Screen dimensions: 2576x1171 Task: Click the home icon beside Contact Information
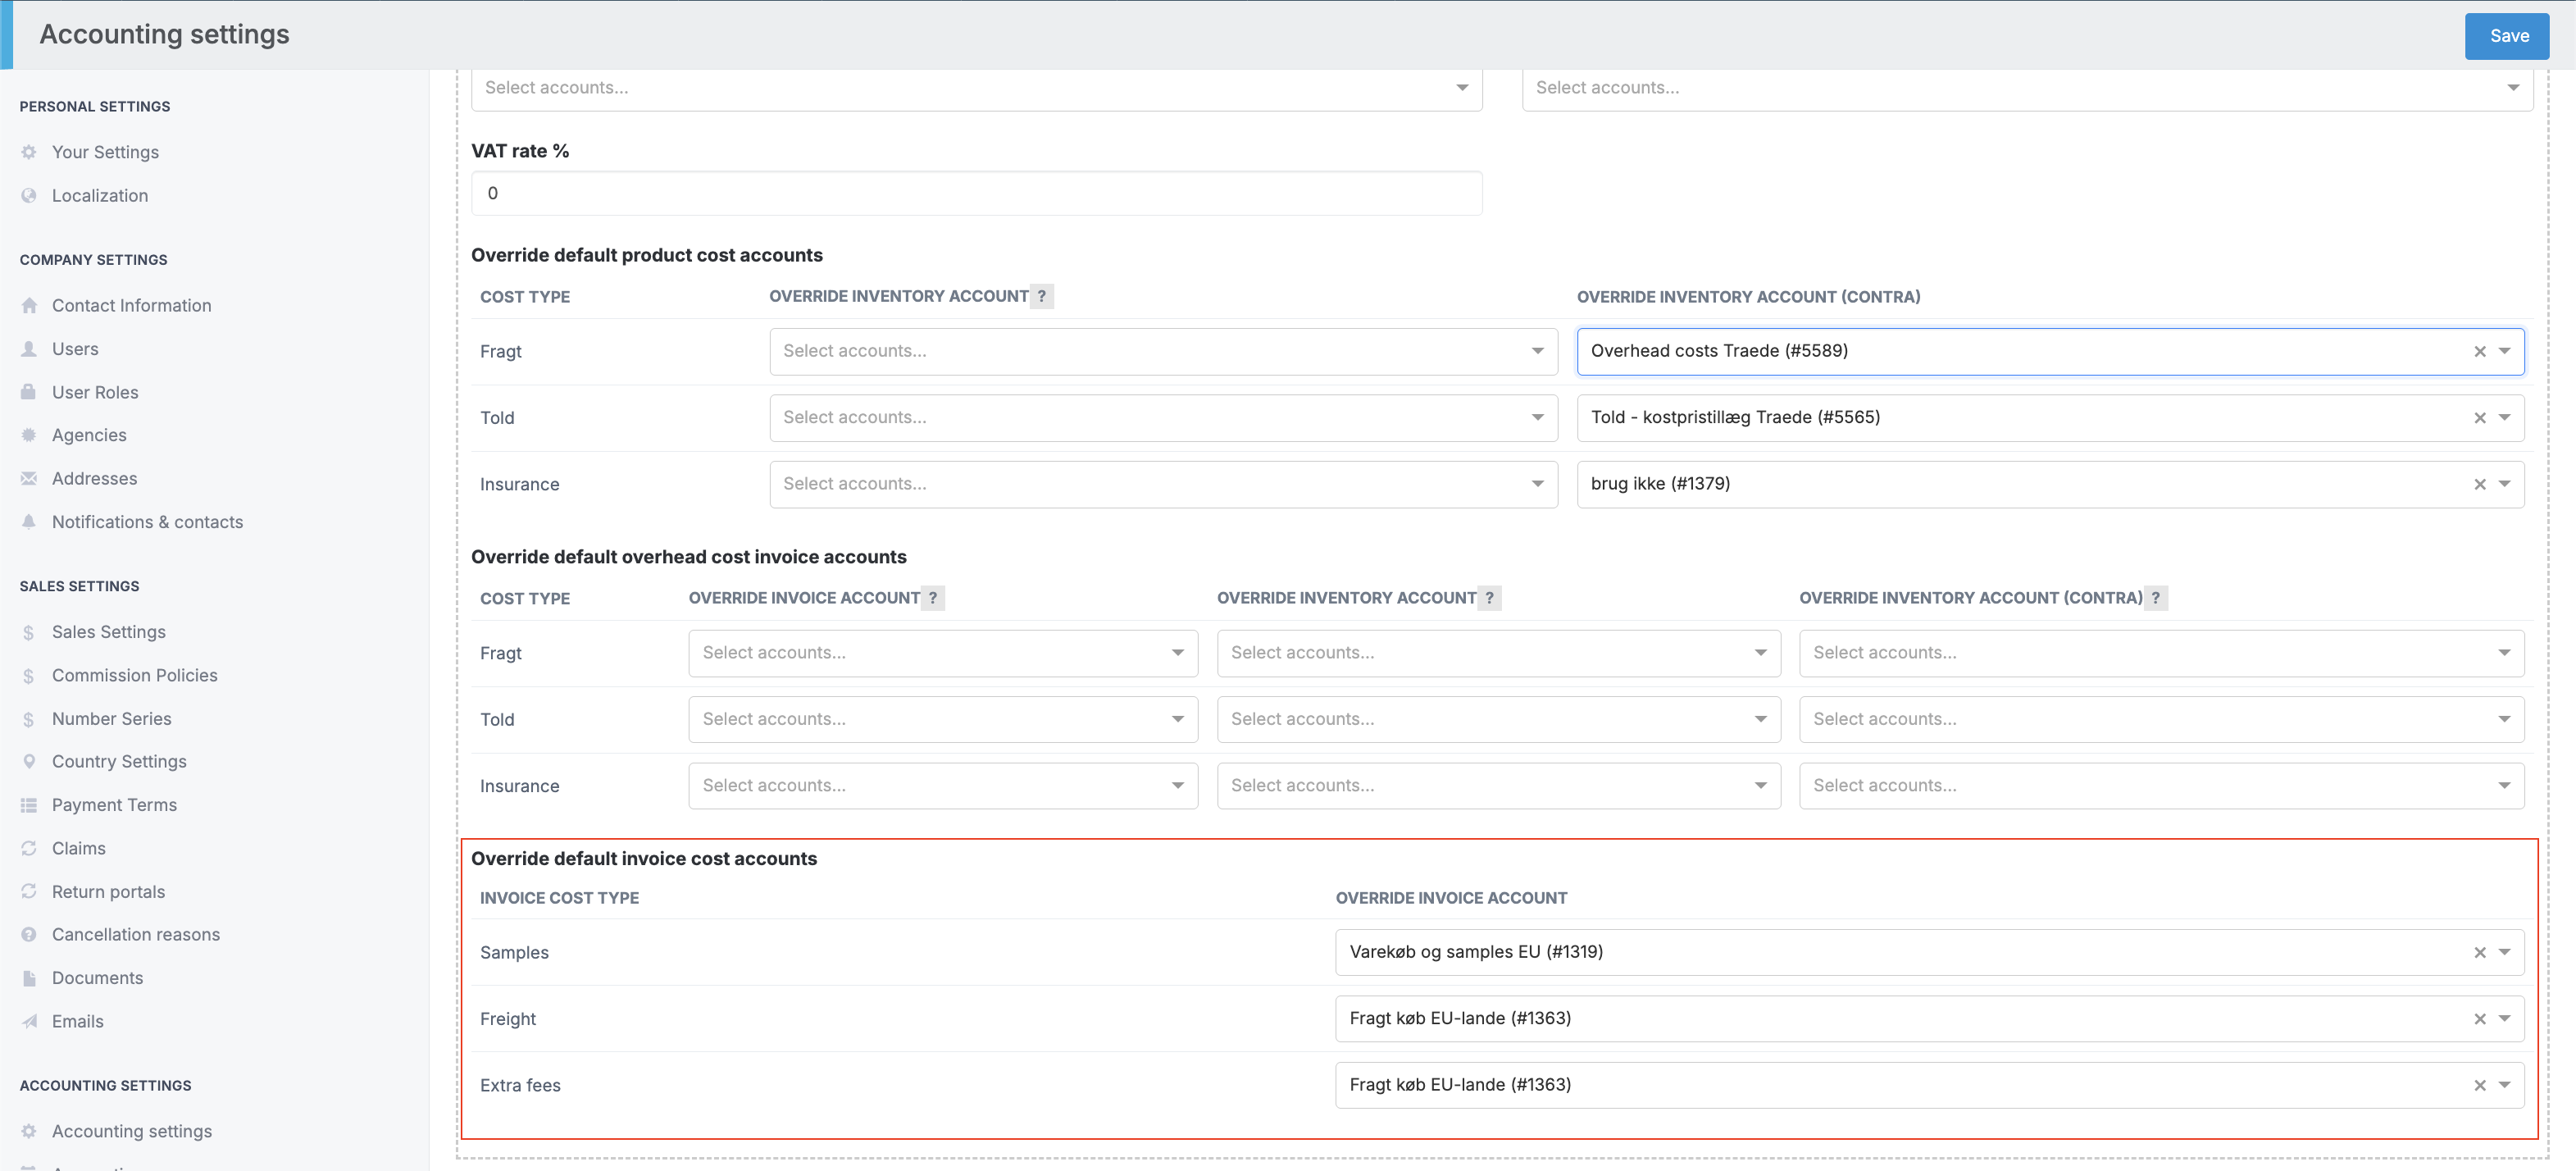(29, 306)
